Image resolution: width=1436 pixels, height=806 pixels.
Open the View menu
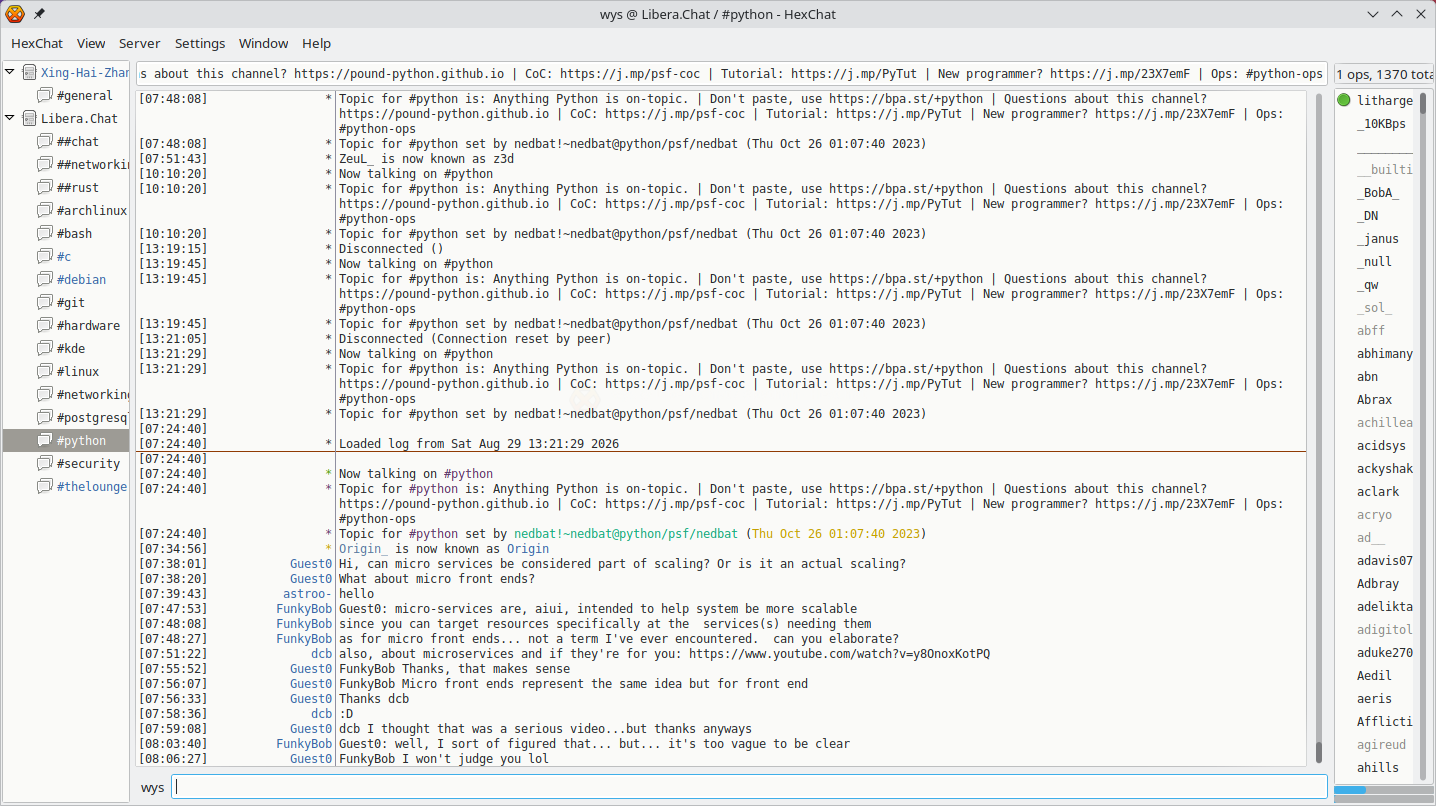click(x=91, y=43)
